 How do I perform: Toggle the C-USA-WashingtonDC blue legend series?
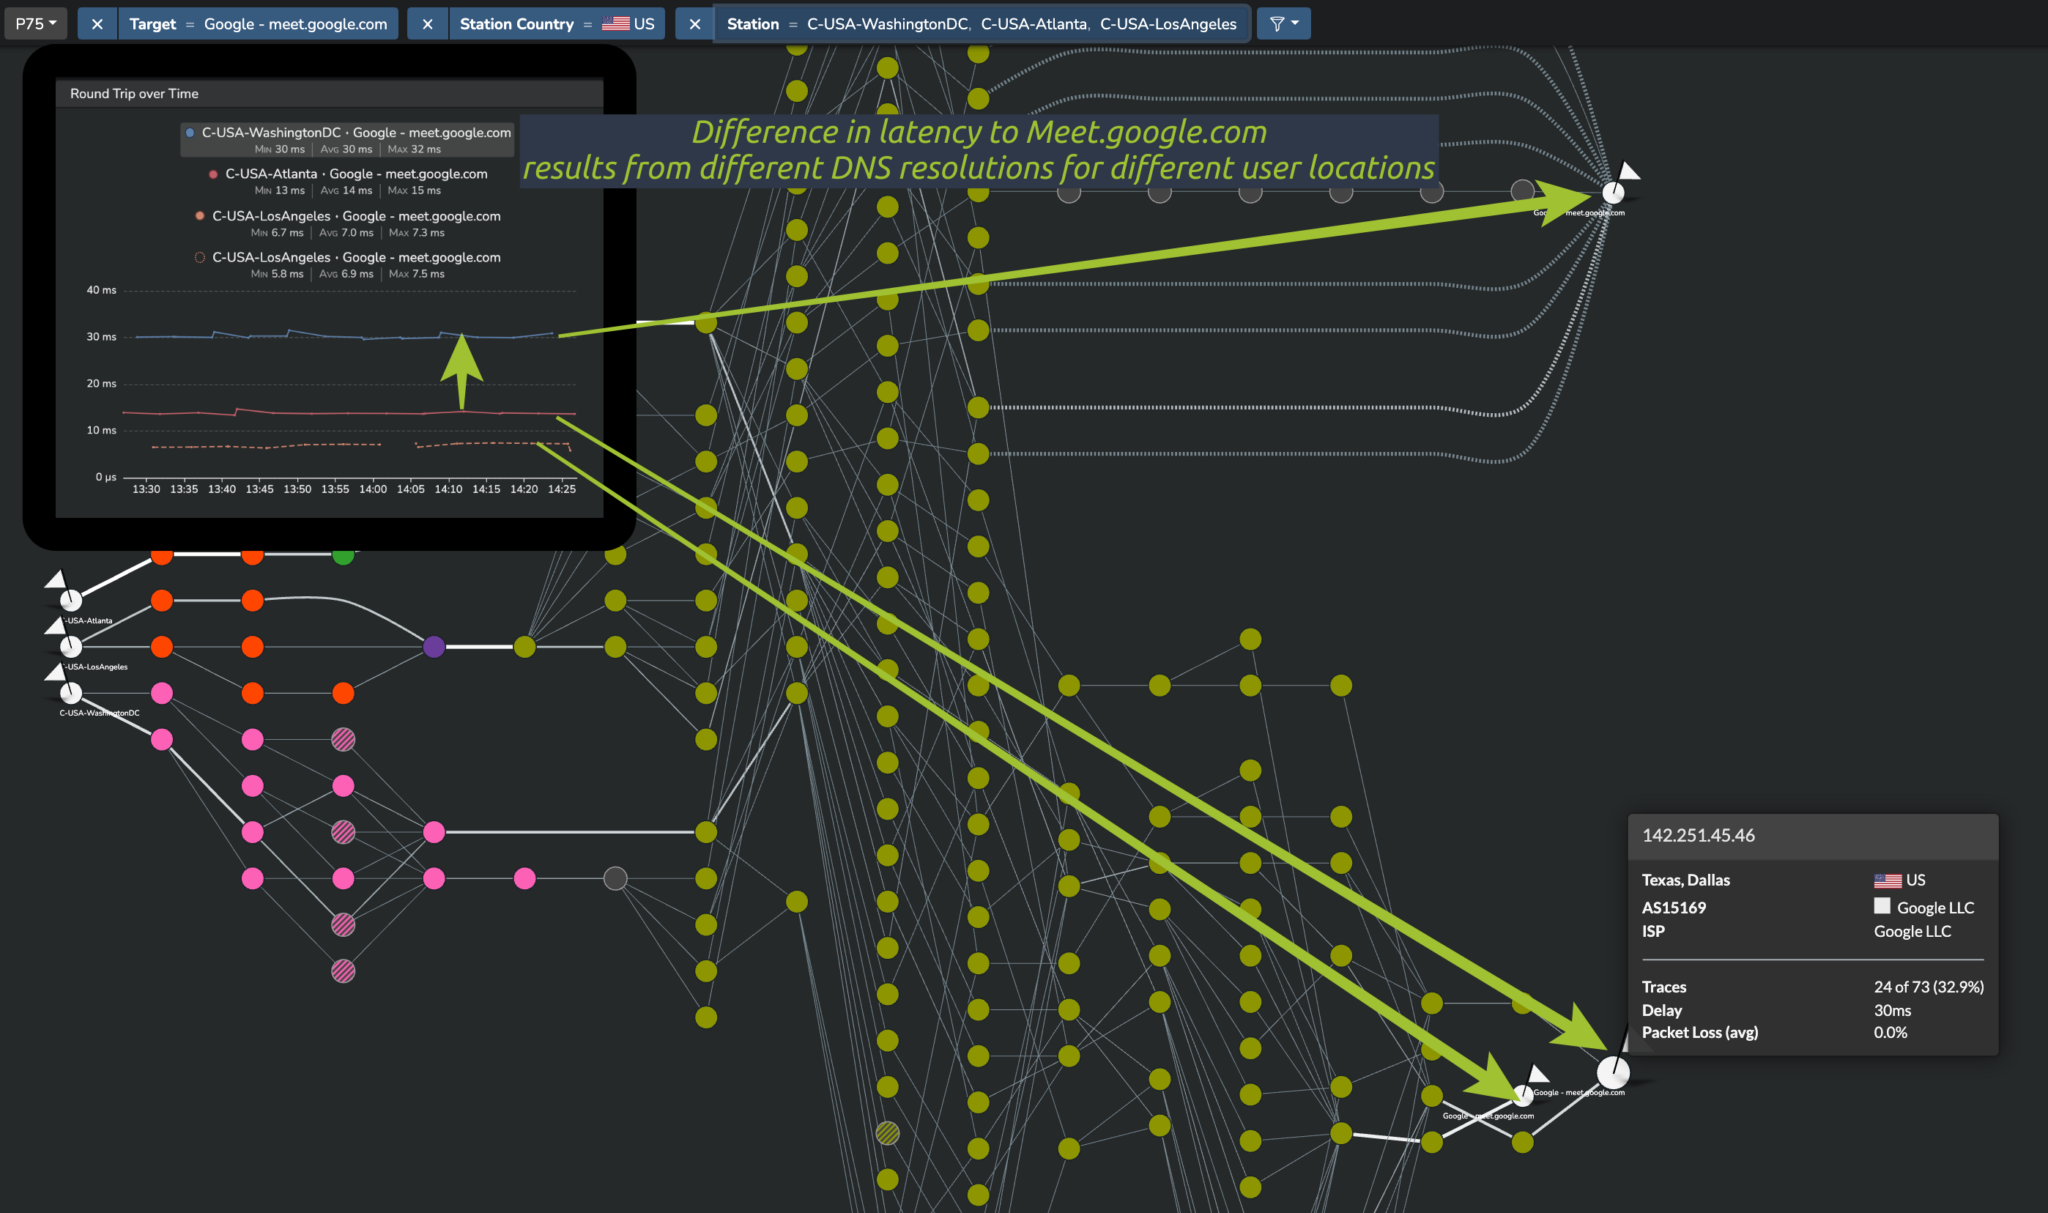pyautogui.click(x=347, y=139)
